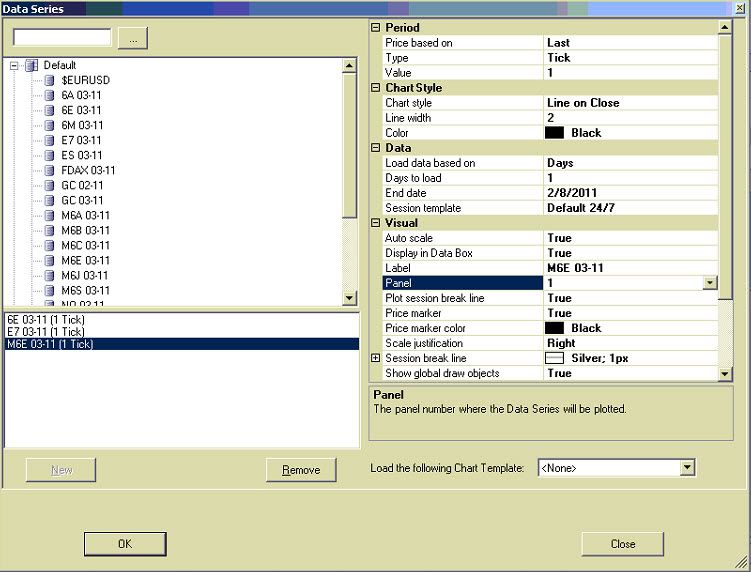
Task: Select the $EURUSD instrument icon
Action: (49, 80)
